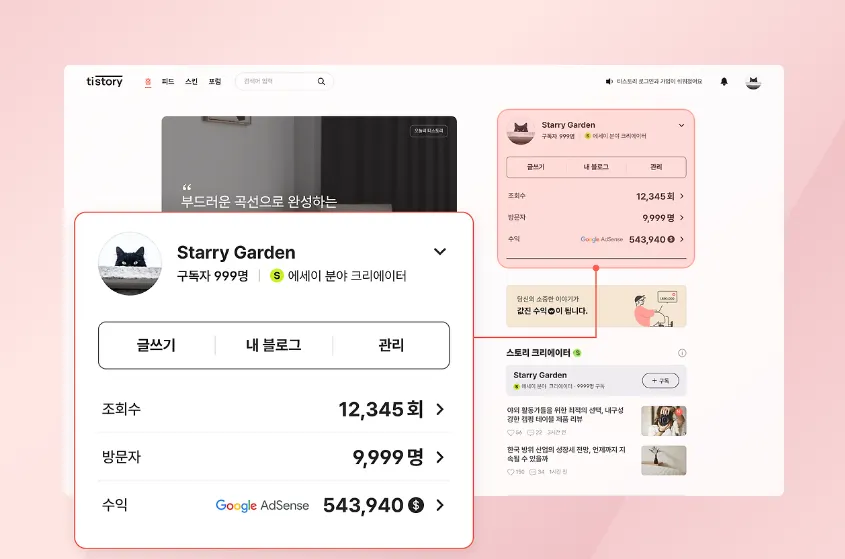Viewport: 845px width, 559px height.
Task: Click the large cat avatar in enlarged card
Action: 130,264
